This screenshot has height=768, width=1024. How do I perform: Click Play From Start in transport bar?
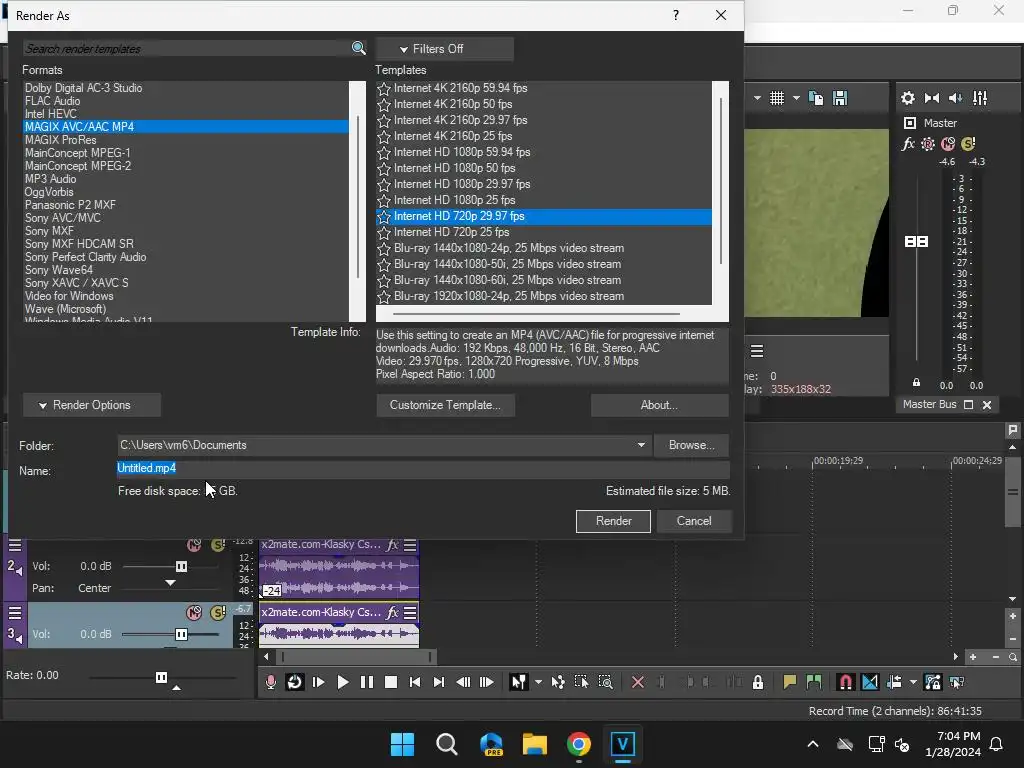tap(319, 682)
